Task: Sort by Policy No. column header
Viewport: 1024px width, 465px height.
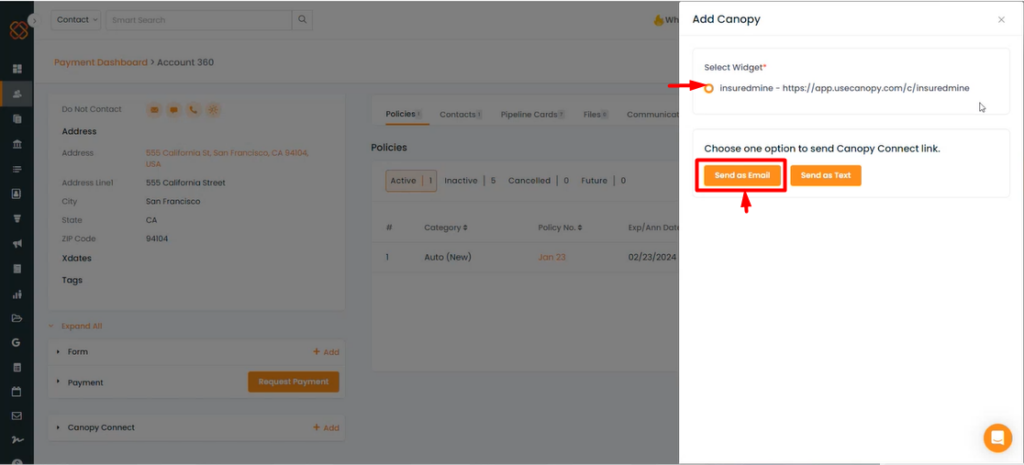Action: pyautogui.click(x=560, y=228)
